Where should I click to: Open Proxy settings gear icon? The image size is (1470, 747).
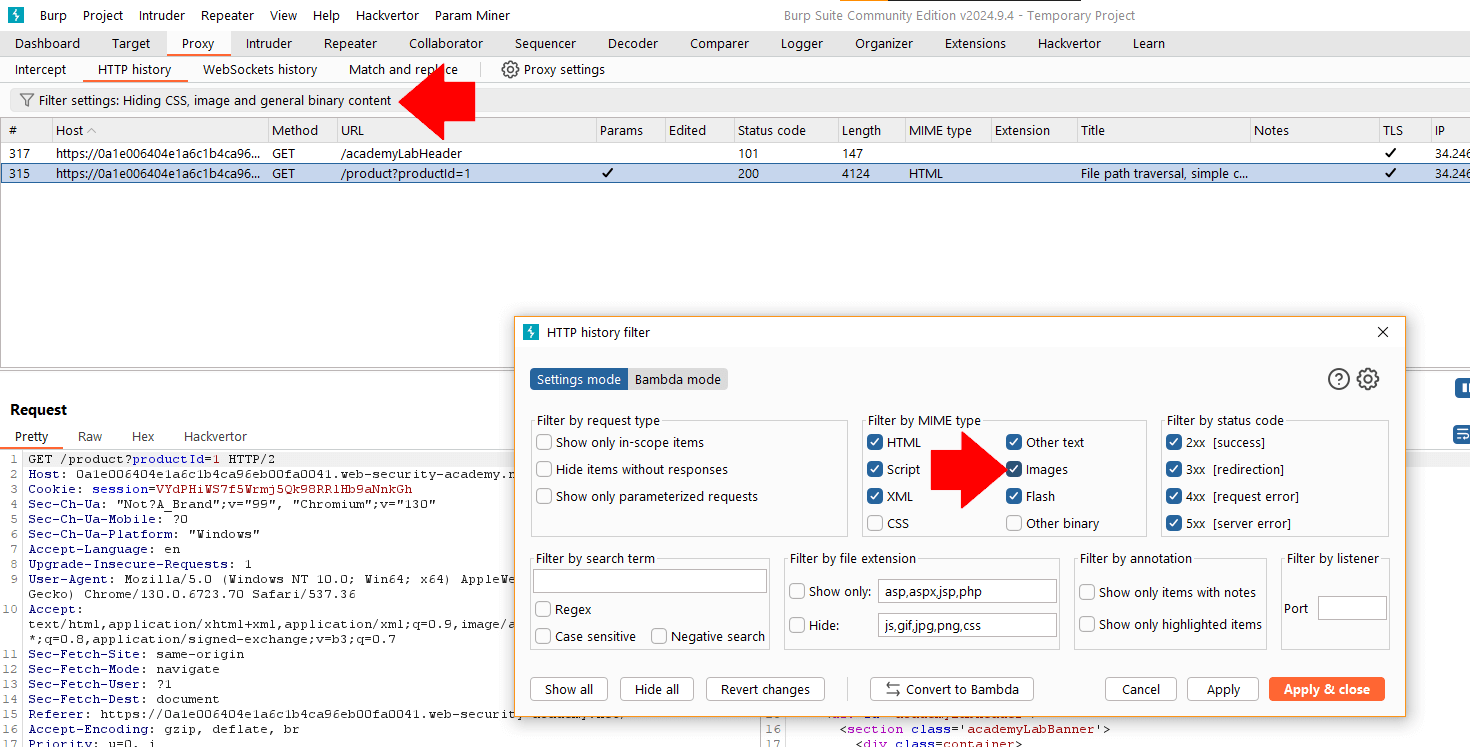tap(510, 70)
